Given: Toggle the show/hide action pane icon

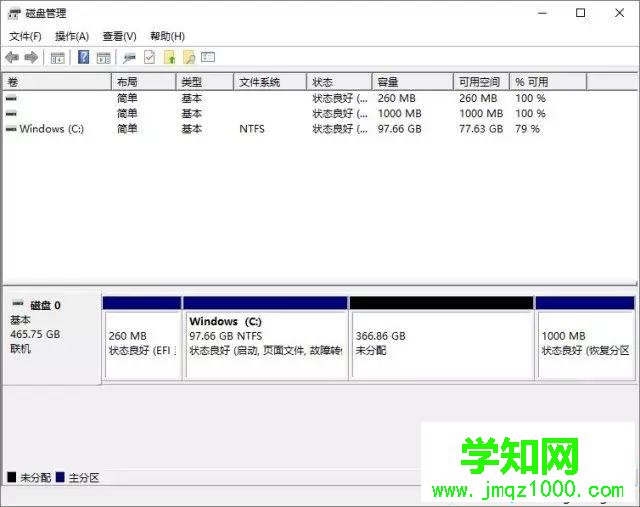Looking at the screenshot, I should (104, 58).
